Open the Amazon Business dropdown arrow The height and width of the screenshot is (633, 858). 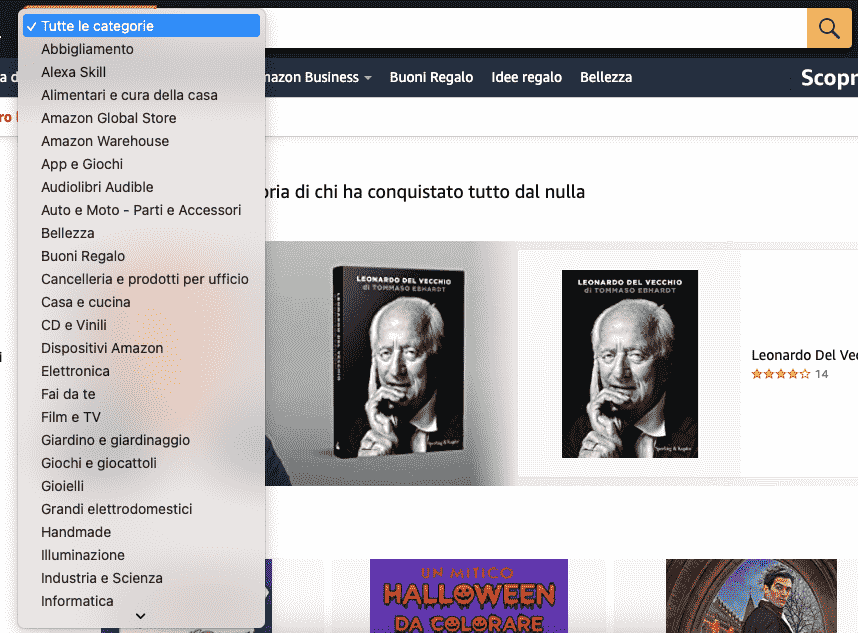pyautogui.click(x=368, y=78)
